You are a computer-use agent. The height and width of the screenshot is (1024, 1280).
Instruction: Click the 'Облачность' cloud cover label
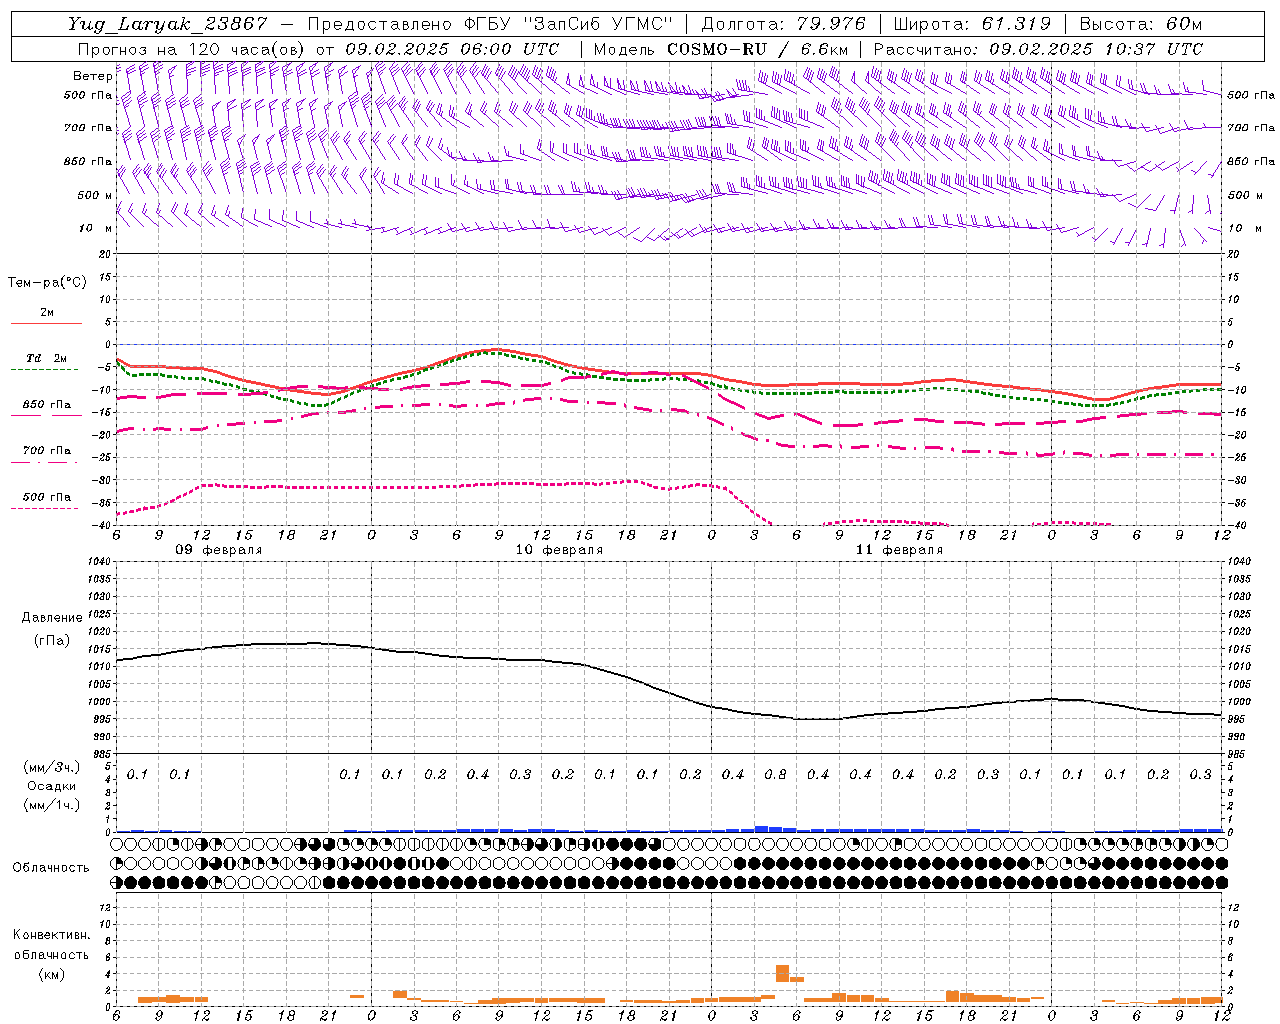pos(51,867)
